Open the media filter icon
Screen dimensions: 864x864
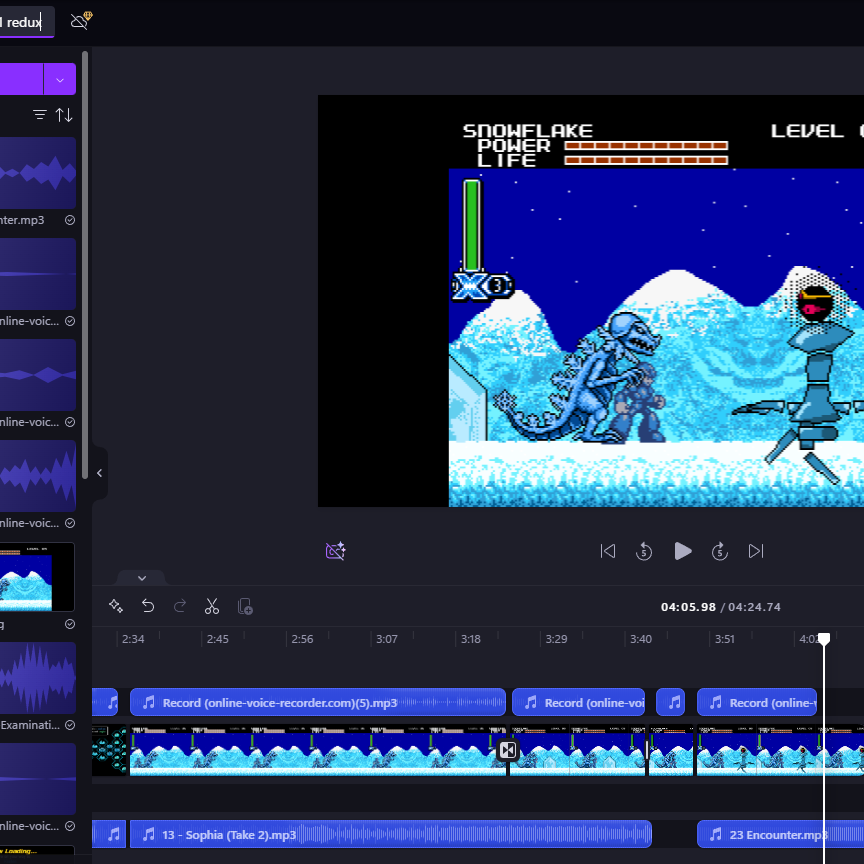pos(40,115)
